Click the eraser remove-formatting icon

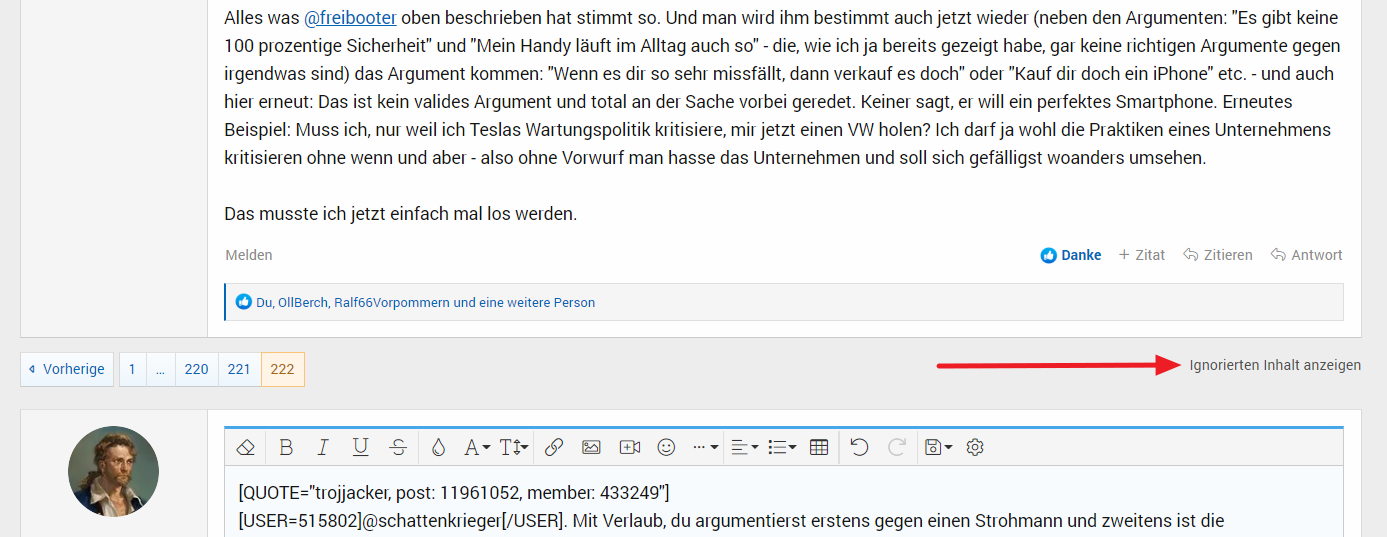[245, 447]
